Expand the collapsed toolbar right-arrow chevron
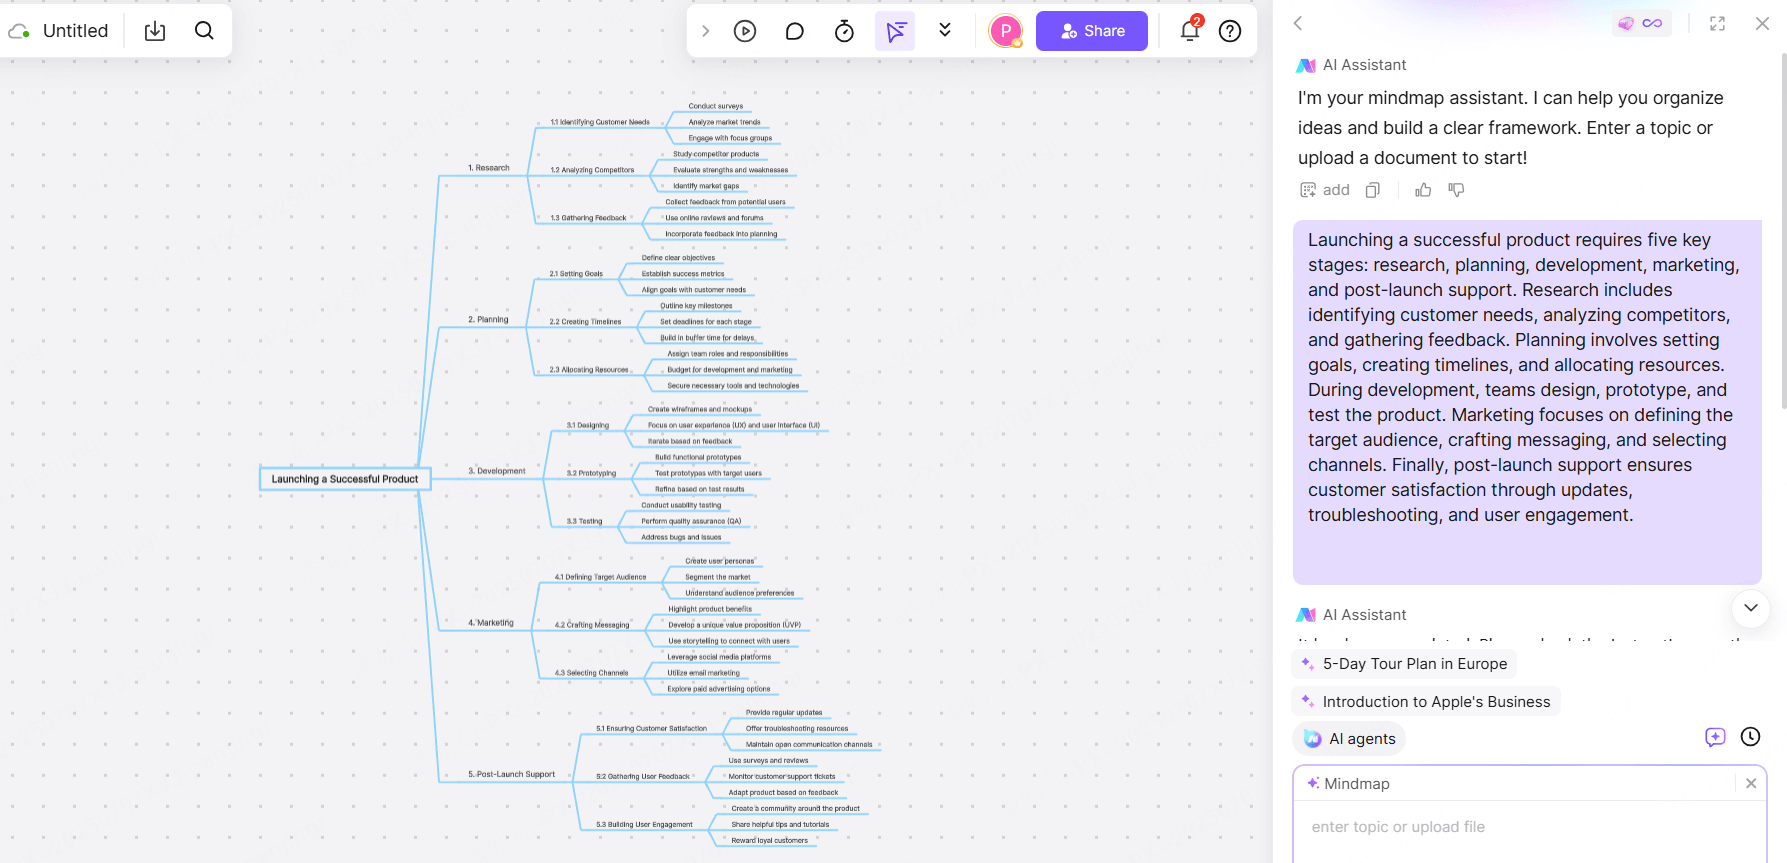 tap(705, 31)
